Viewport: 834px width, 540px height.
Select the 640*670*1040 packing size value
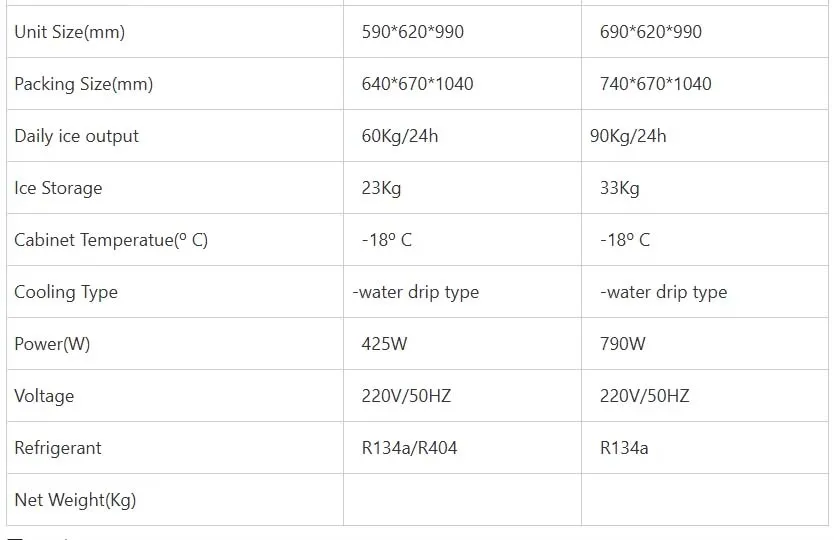pyautogui.click(x=417, y=84)
